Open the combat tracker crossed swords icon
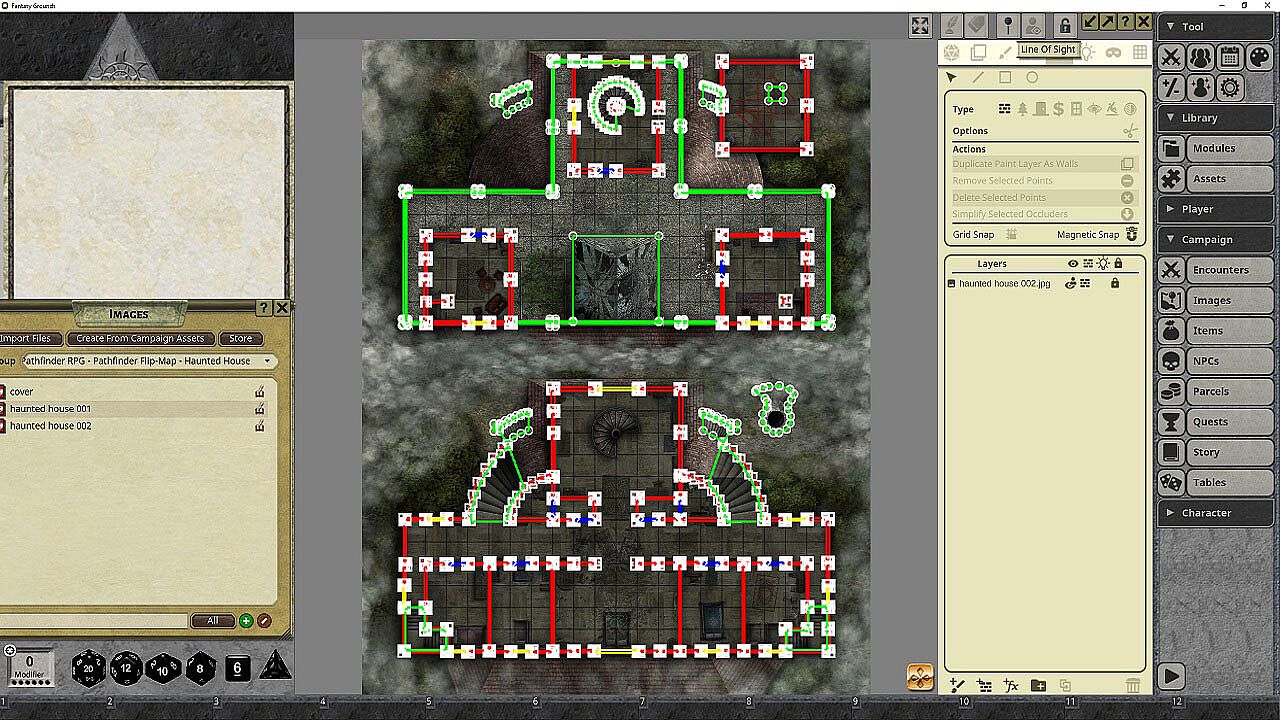The width and height of the screenshot is (1280, 720). pyautogui.click(x=1171, y=57)
